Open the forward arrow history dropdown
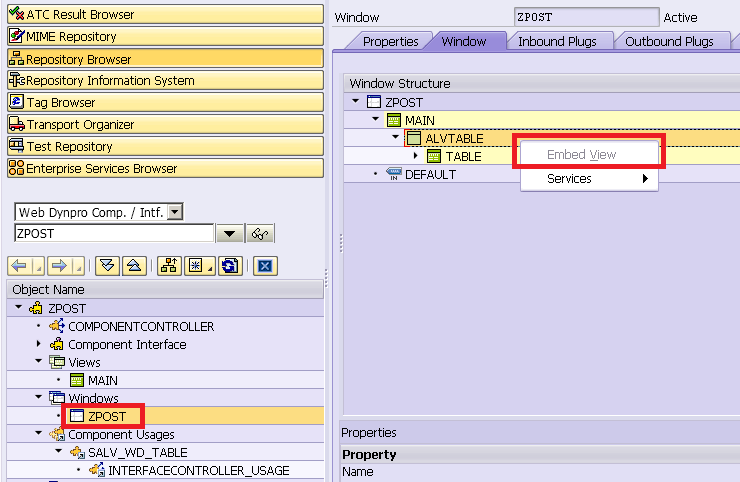The width and height of the screenshot is (740, 482). pyautogui.click(x=78, y=266)
